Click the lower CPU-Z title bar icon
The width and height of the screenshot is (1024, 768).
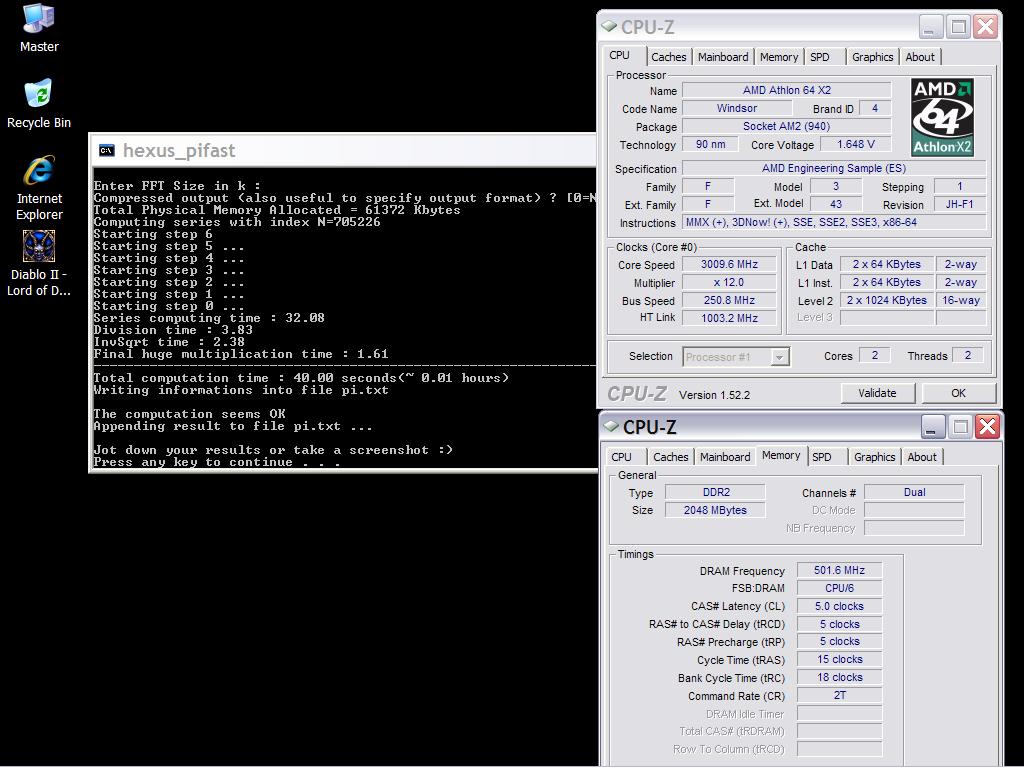611,426
